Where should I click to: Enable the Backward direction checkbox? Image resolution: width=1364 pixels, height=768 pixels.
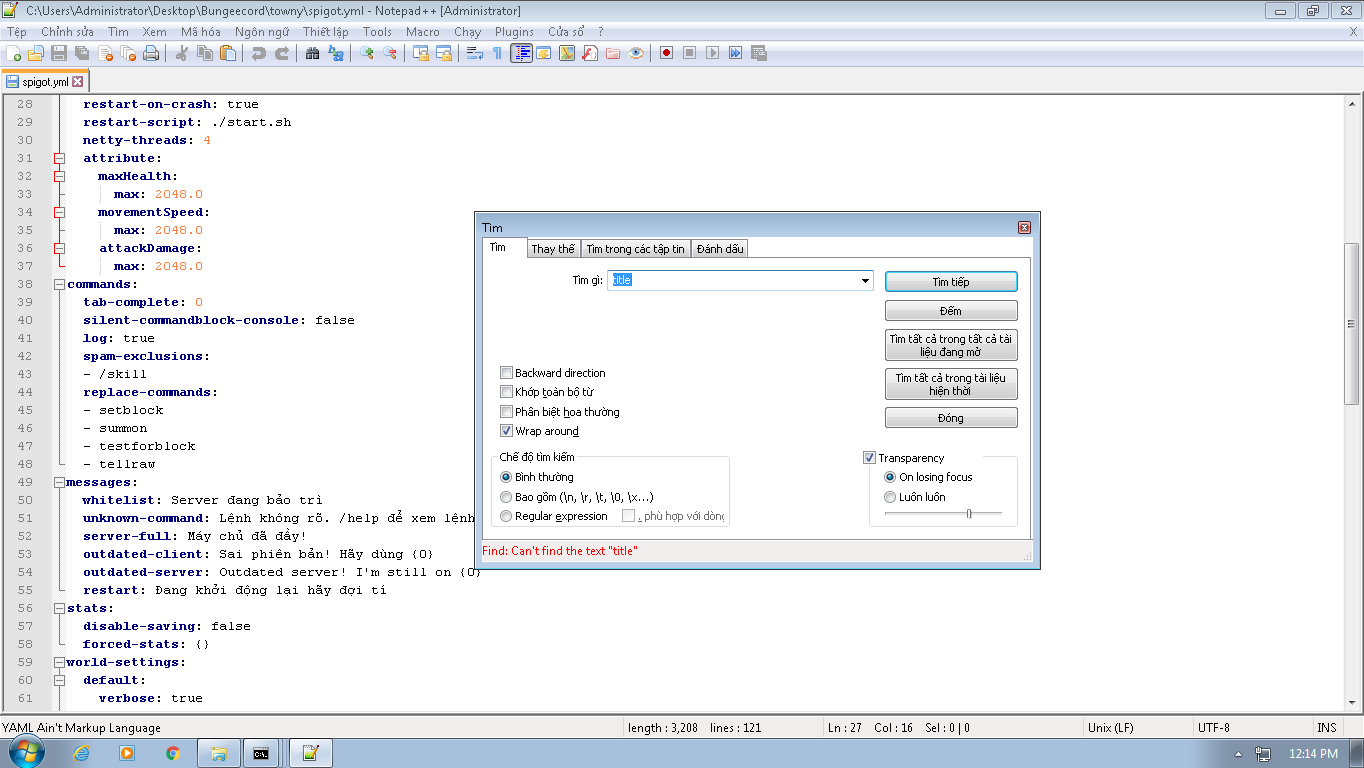tap(507, 373)
